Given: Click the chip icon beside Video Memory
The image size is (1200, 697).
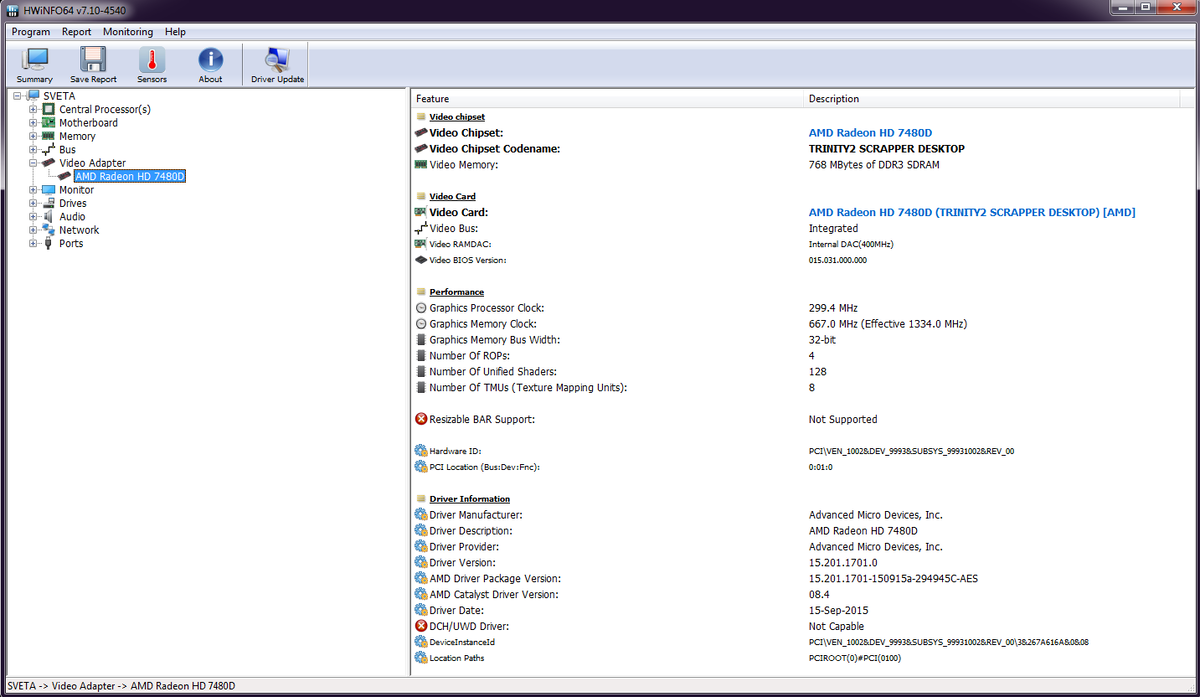Looking at the screenshot, I should tap(421, 164).
